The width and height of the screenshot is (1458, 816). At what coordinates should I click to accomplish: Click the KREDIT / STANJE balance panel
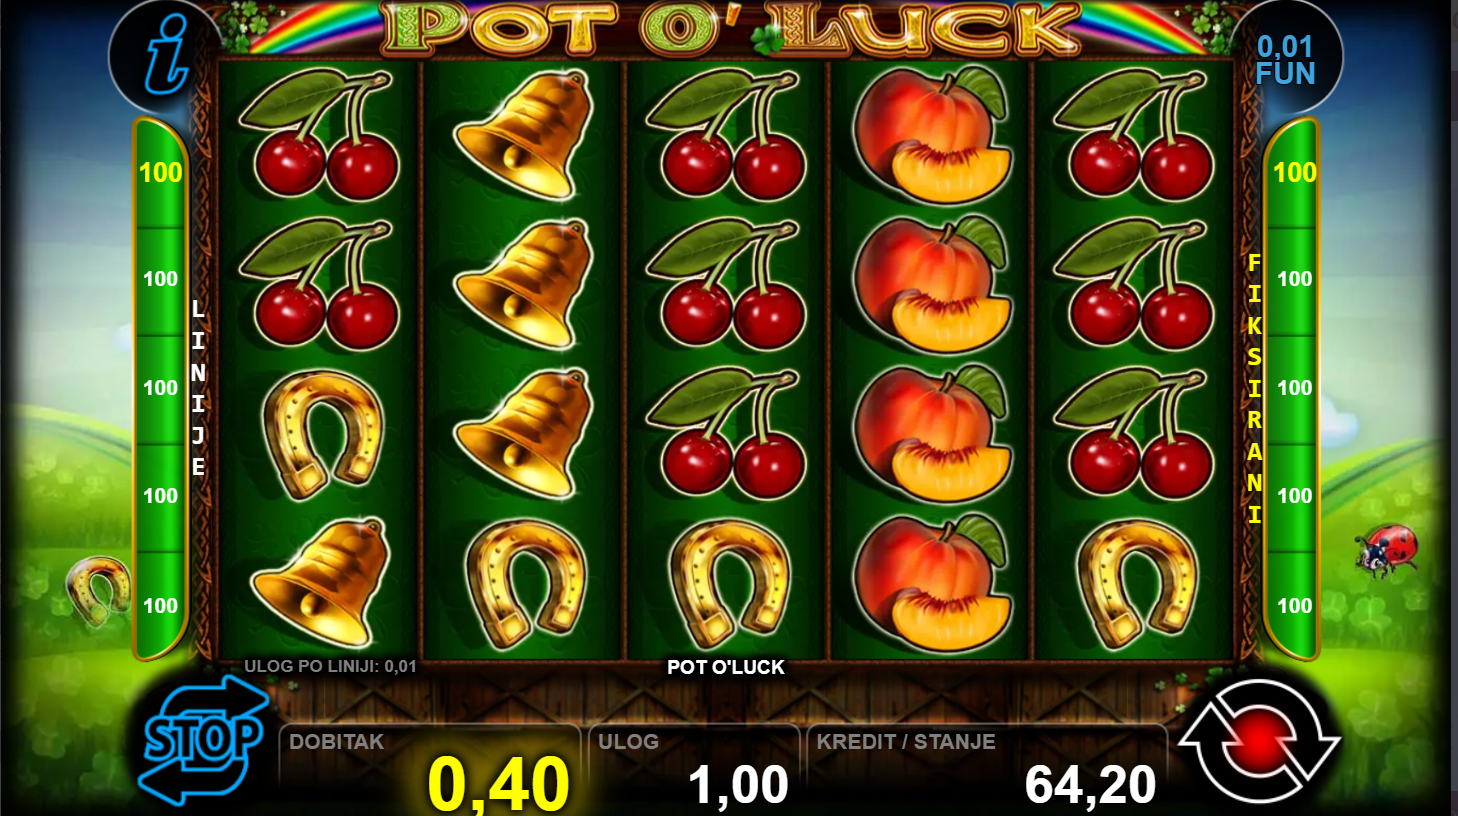point(987,767)
